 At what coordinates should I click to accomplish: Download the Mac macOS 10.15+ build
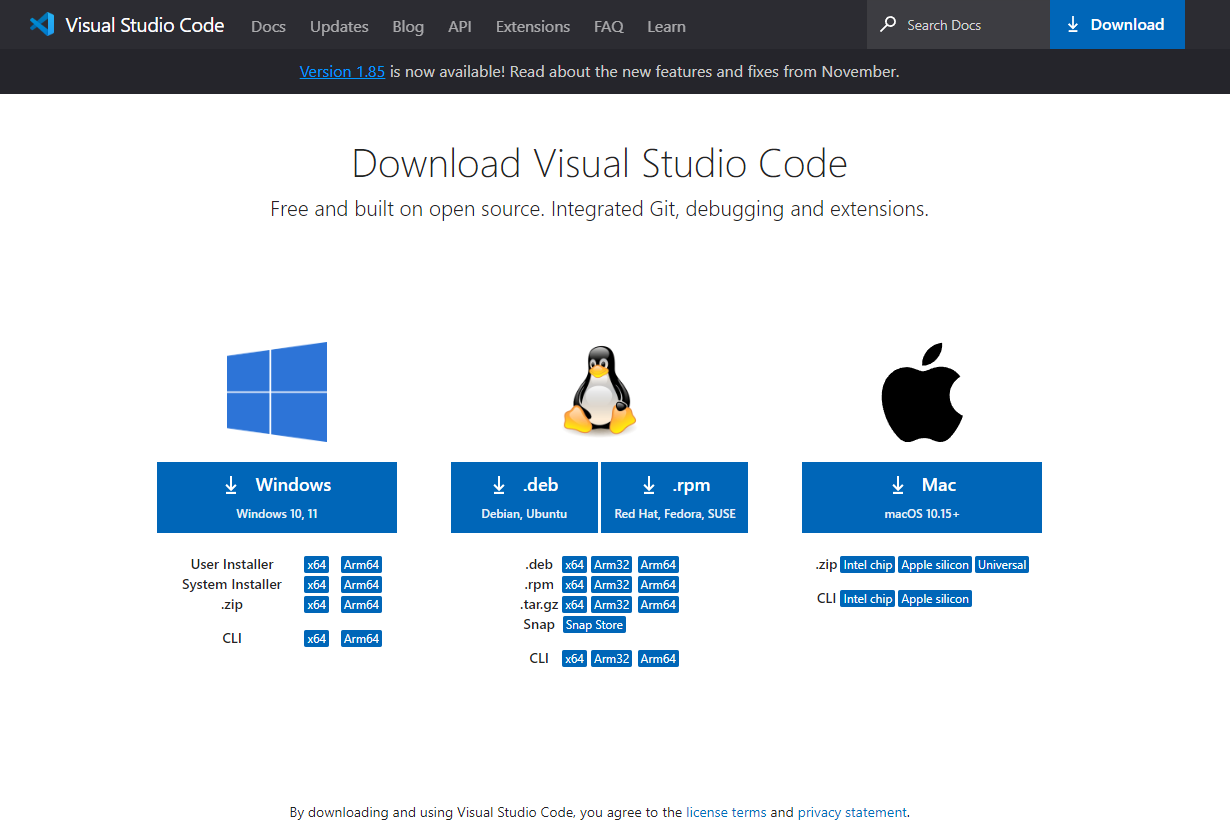click(922, 497)
